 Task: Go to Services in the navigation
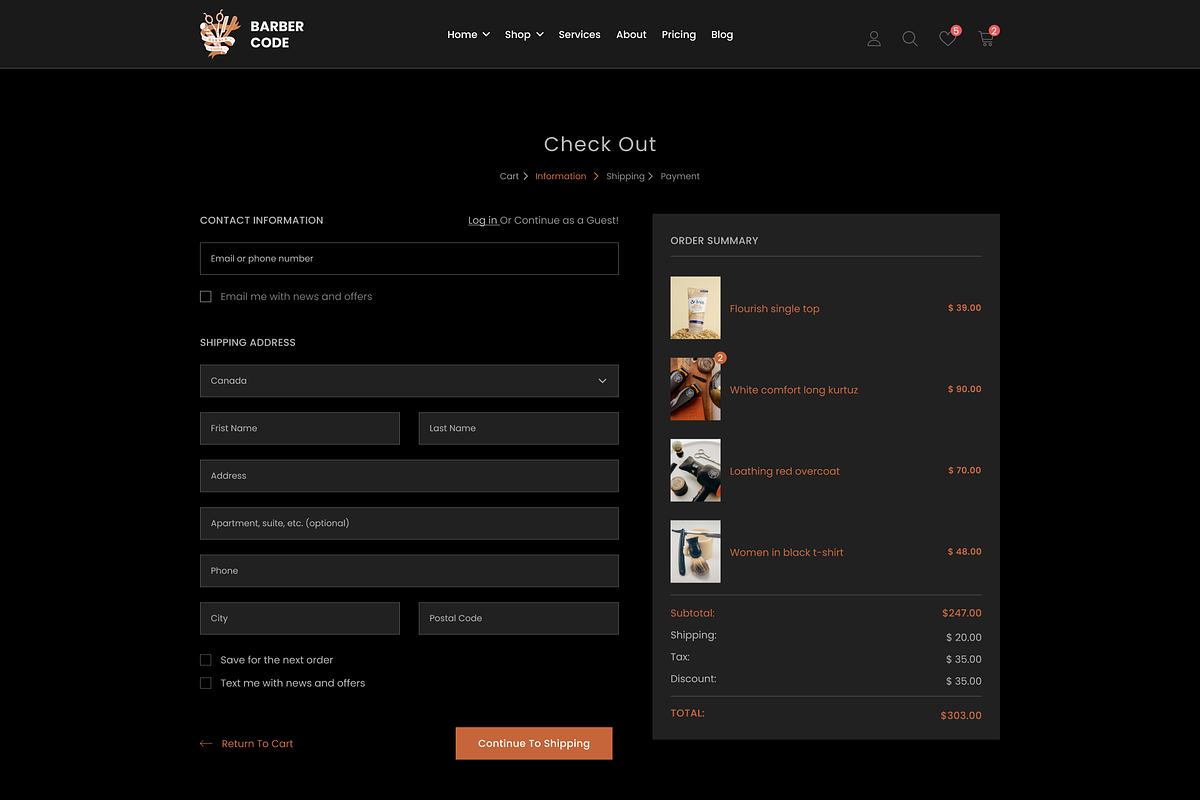tap(579, 34)
